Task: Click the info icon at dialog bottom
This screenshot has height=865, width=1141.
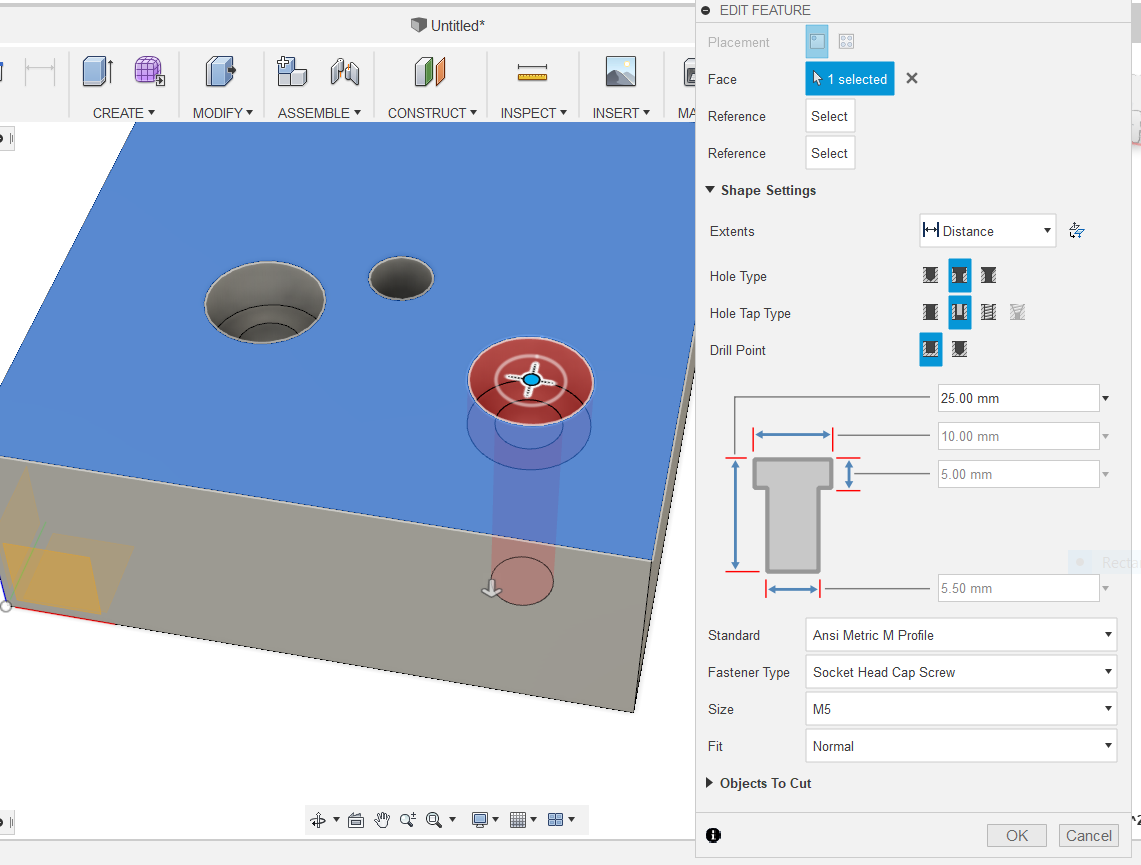Action: [x=713, y=835]
